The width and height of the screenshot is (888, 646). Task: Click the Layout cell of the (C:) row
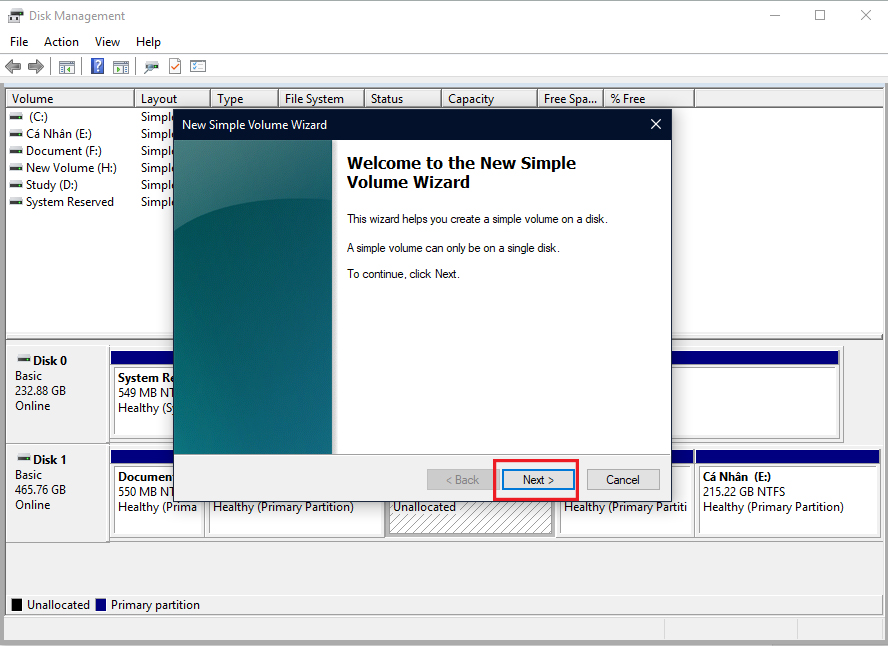[x=157, y=117]
